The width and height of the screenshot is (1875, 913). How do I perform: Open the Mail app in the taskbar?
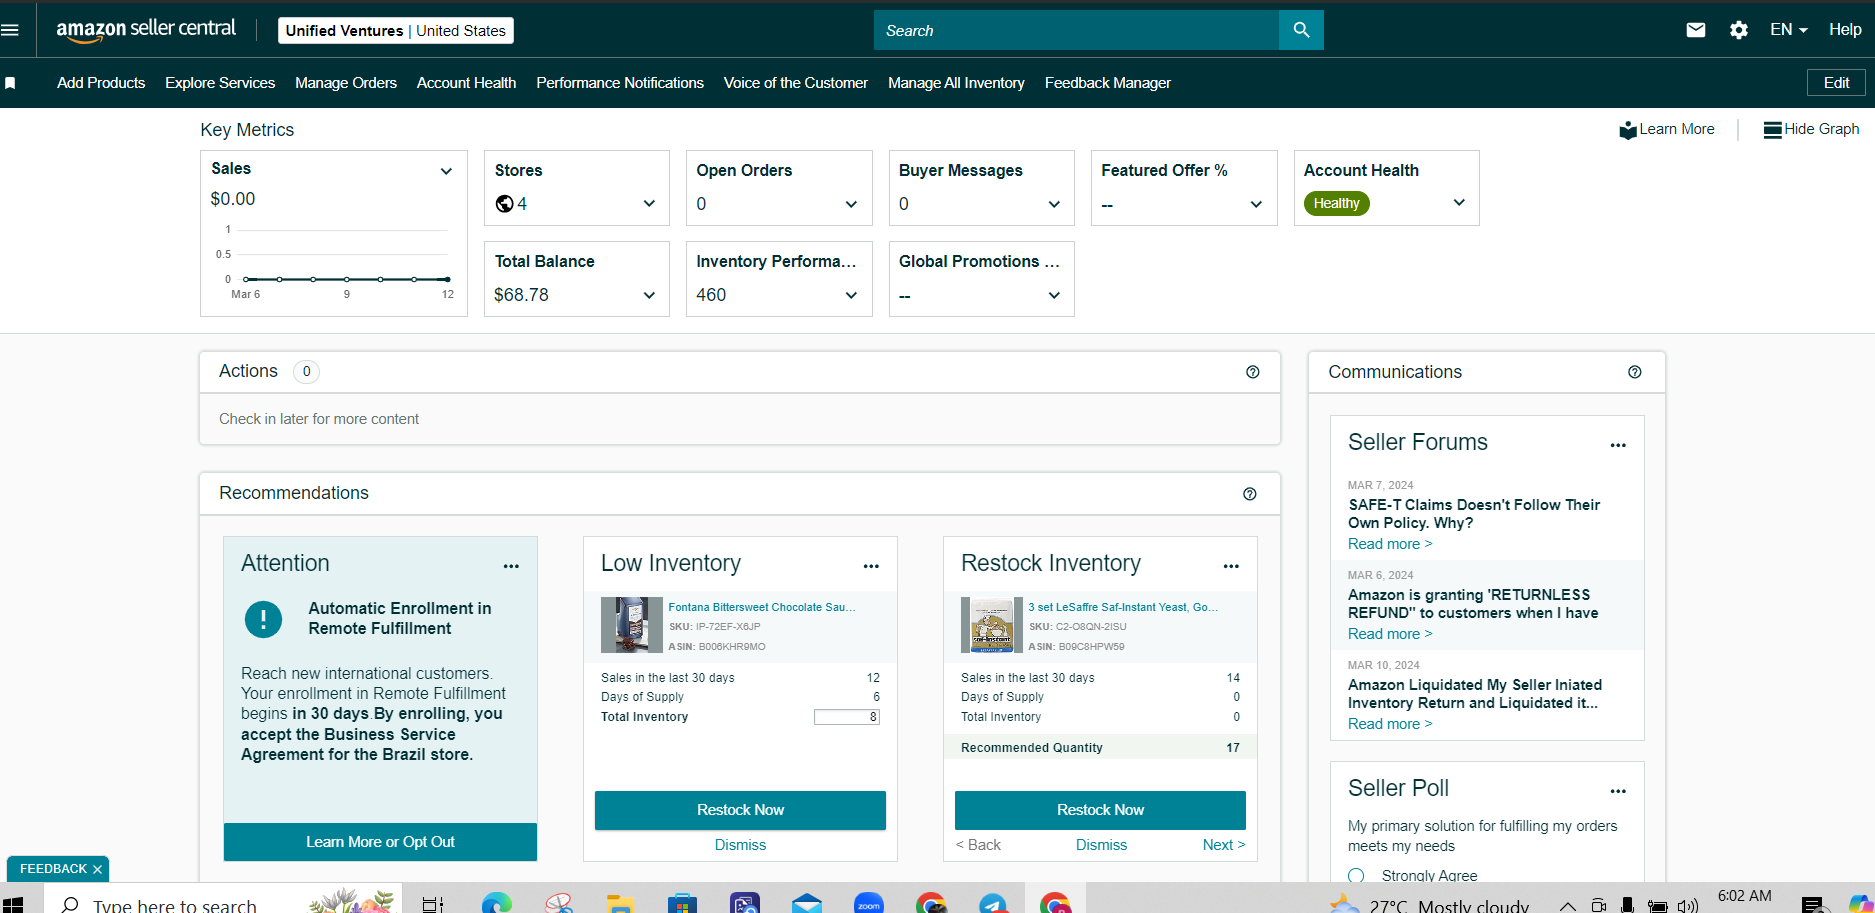point(807,903)
